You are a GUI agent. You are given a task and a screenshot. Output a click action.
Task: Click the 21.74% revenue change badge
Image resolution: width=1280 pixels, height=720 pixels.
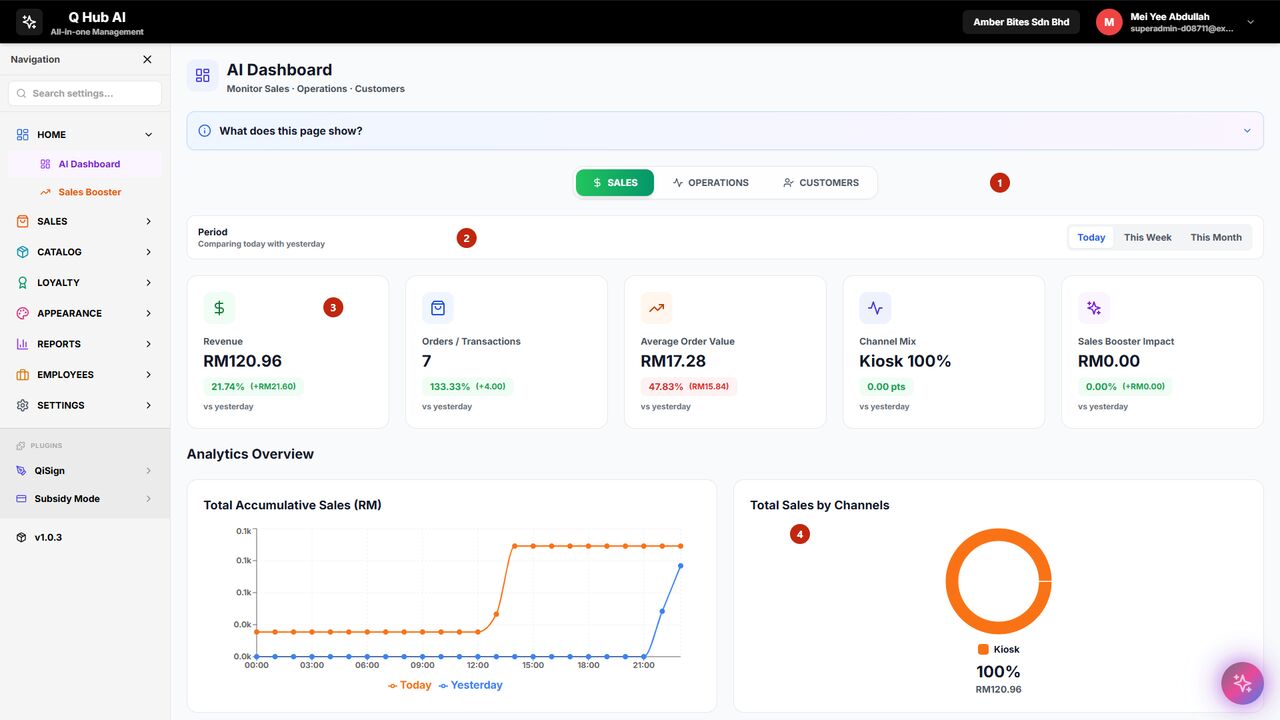(253, 386)
